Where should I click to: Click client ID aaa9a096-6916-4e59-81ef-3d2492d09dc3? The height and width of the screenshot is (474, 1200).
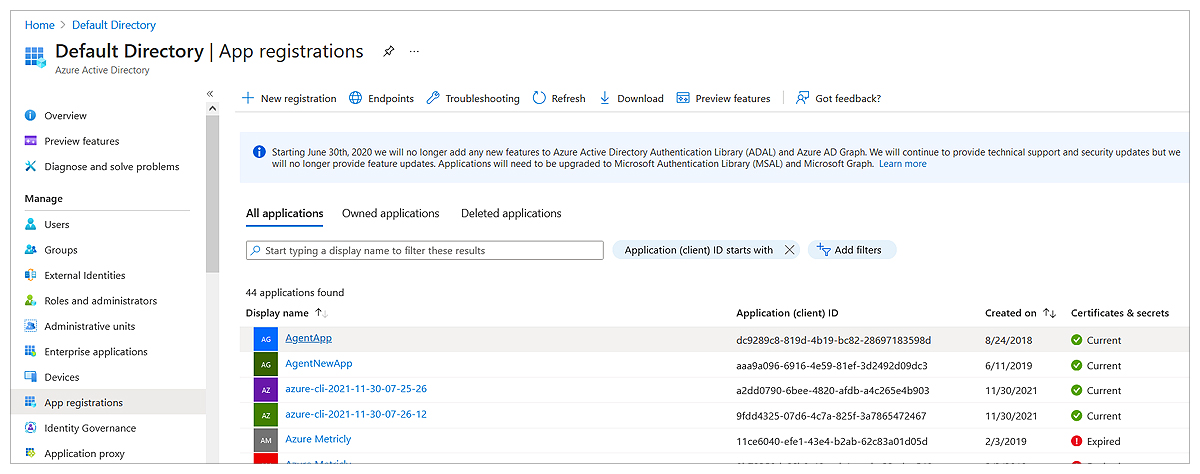831,365
